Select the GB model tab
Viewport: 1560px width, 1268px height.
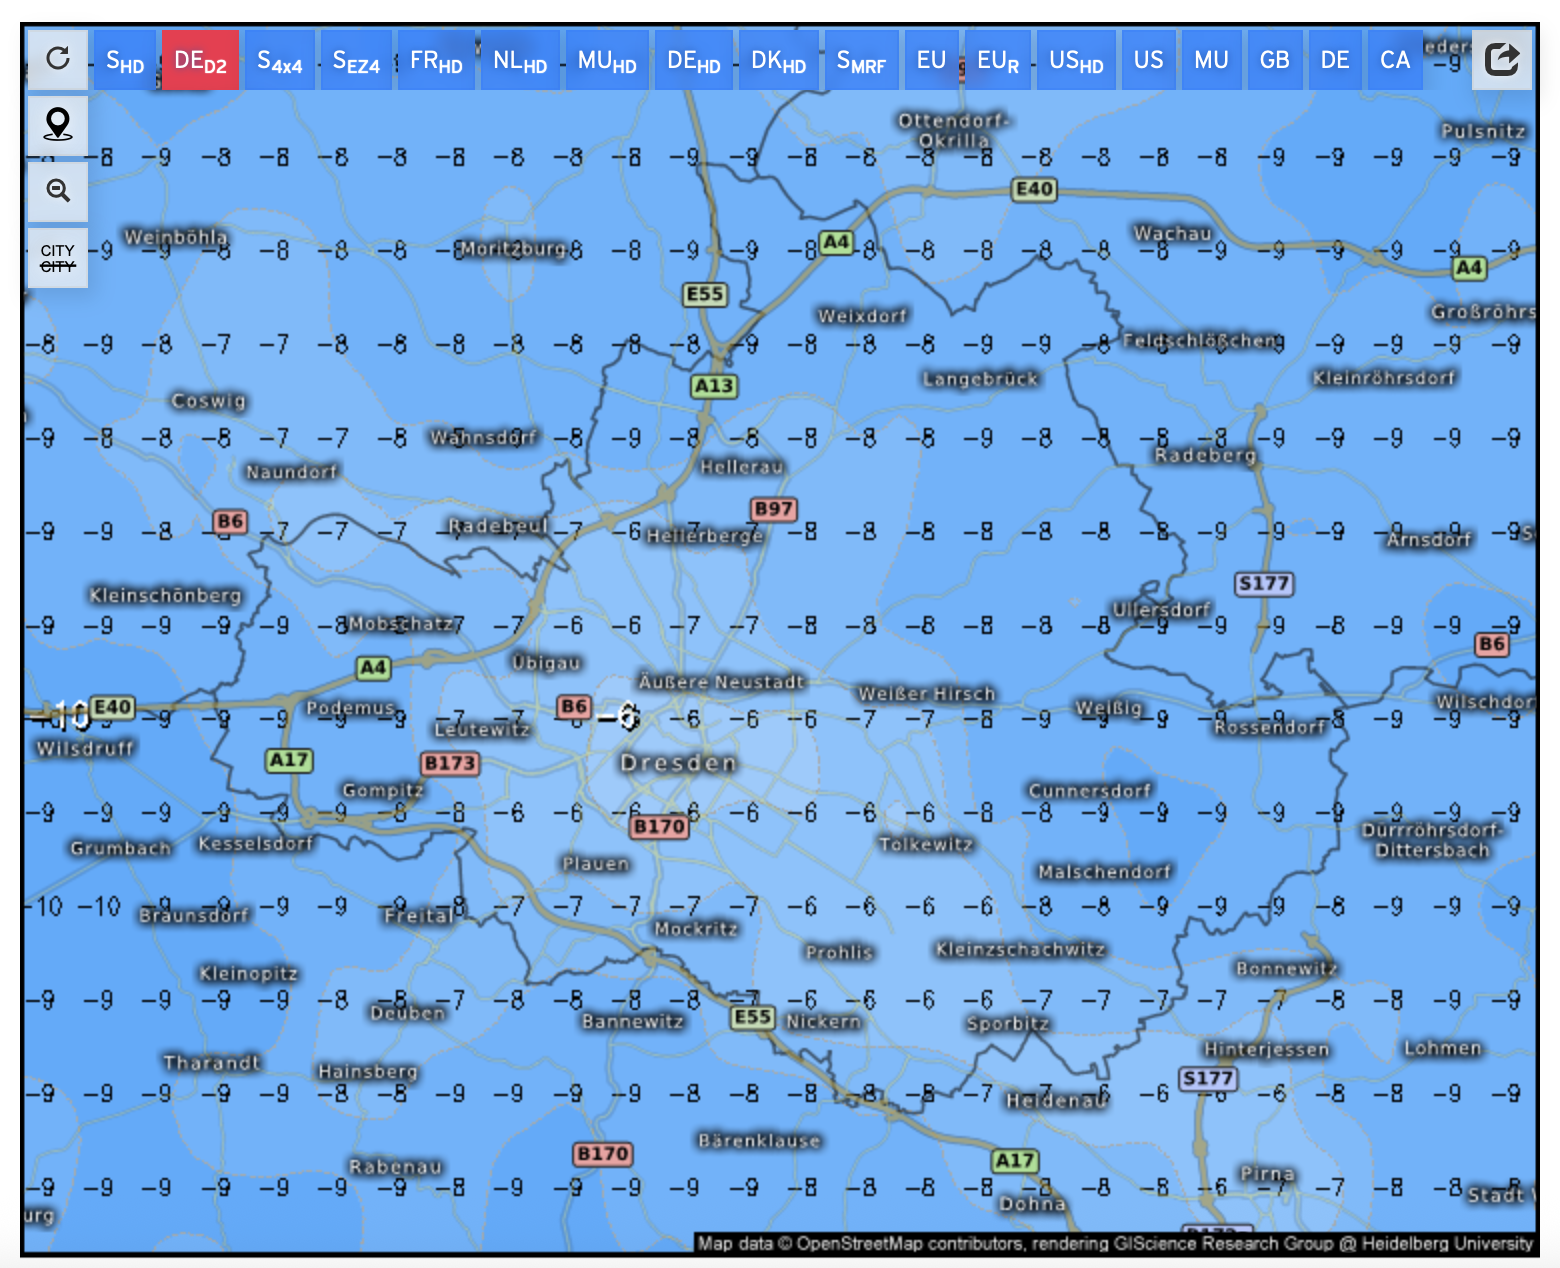pyautogui.click(x=1274, y=60)
